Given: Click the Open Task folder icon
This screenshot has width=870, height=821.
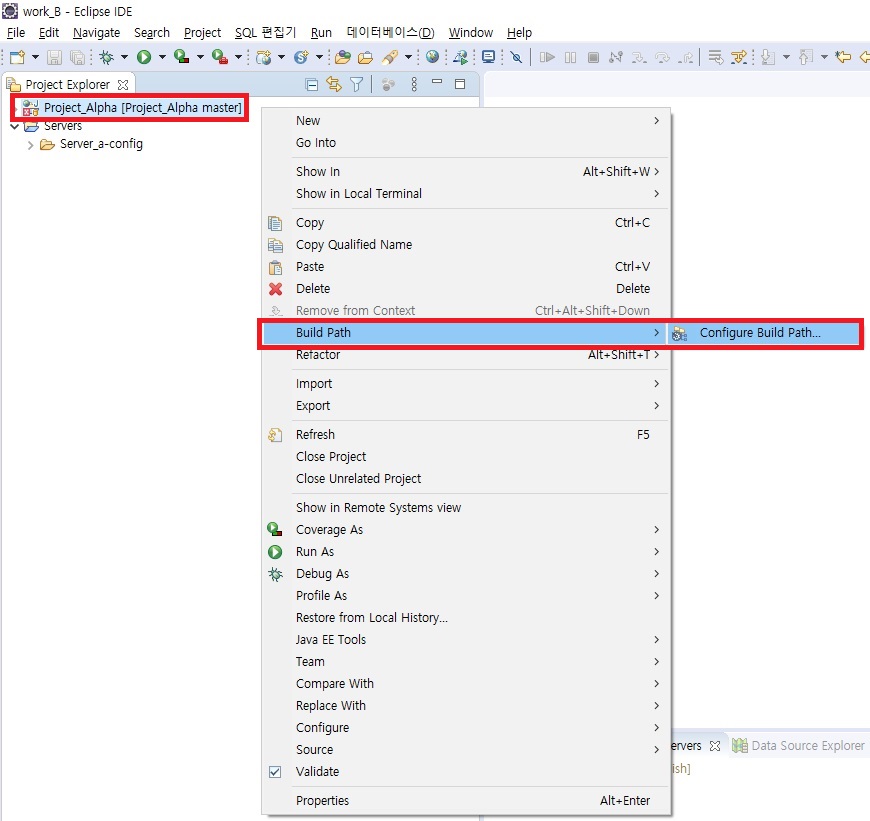Looking at the screenshot, I should tap(365, 57).
